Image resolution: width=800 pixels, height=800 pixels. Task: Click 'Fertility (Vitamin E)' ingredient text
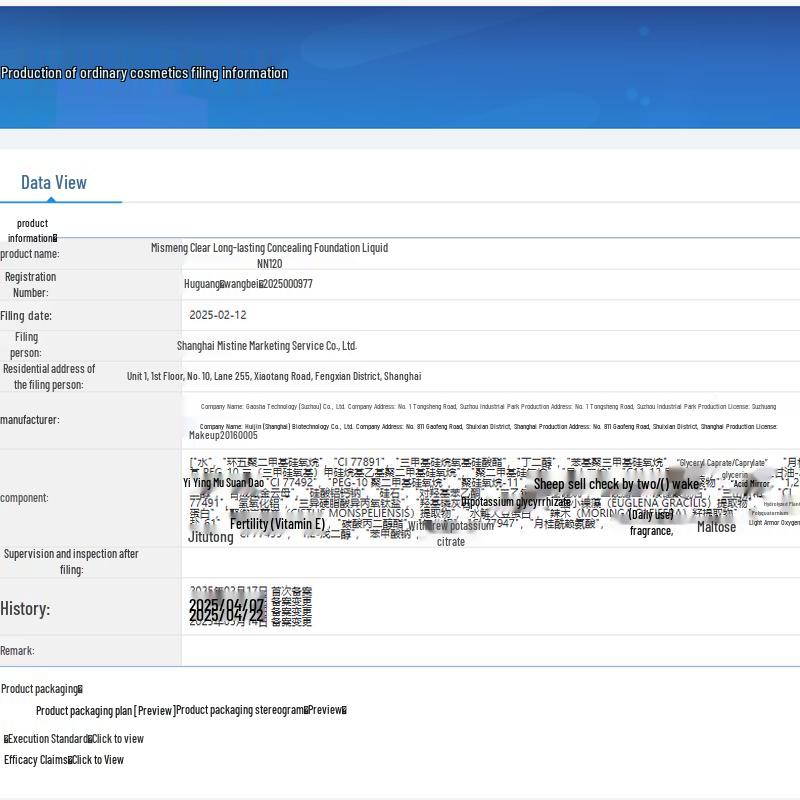click(278, 524)
